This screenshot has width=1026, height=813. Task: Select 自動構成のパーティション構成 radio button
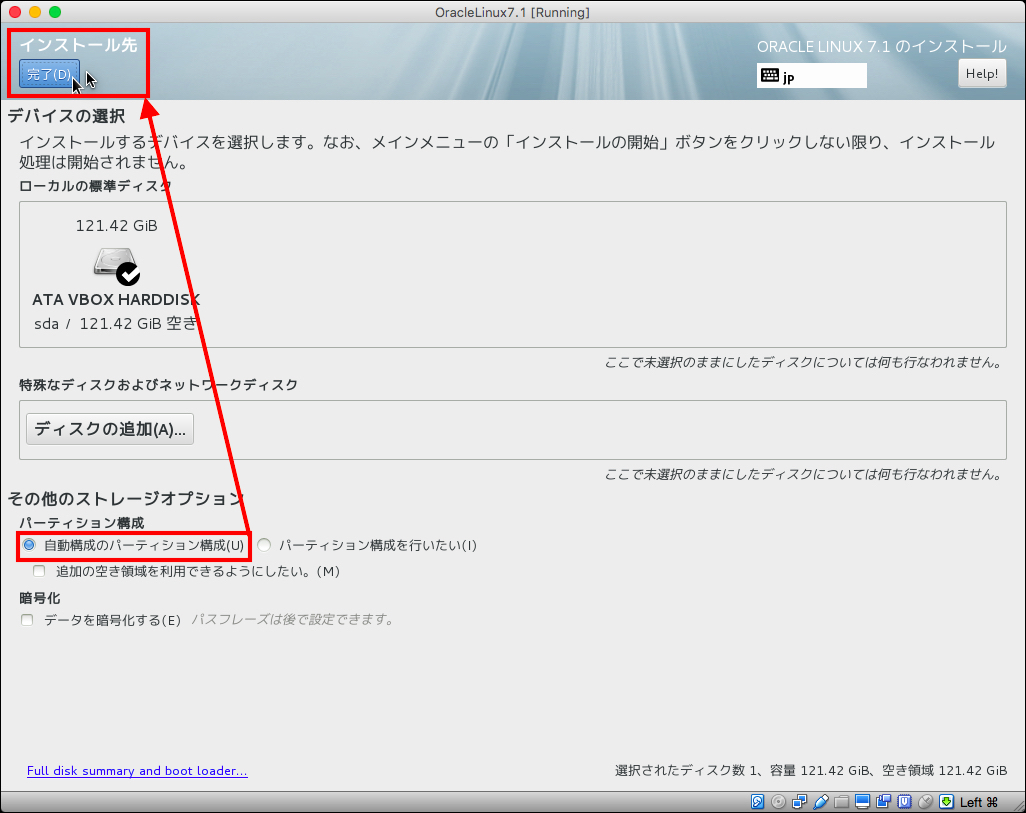29,545
